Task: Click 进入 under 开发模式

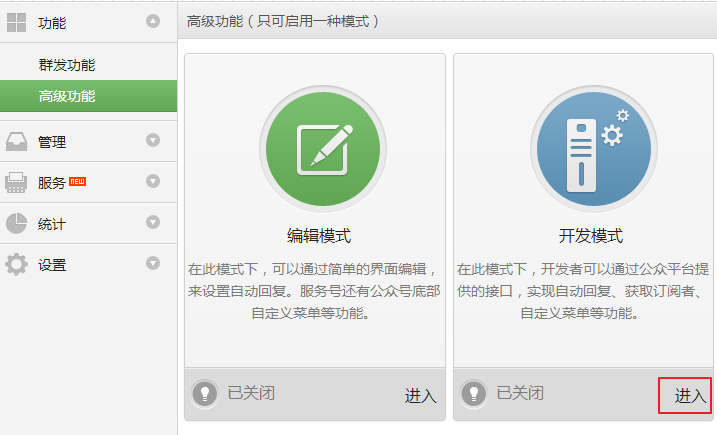Action: tap(690, 396)
